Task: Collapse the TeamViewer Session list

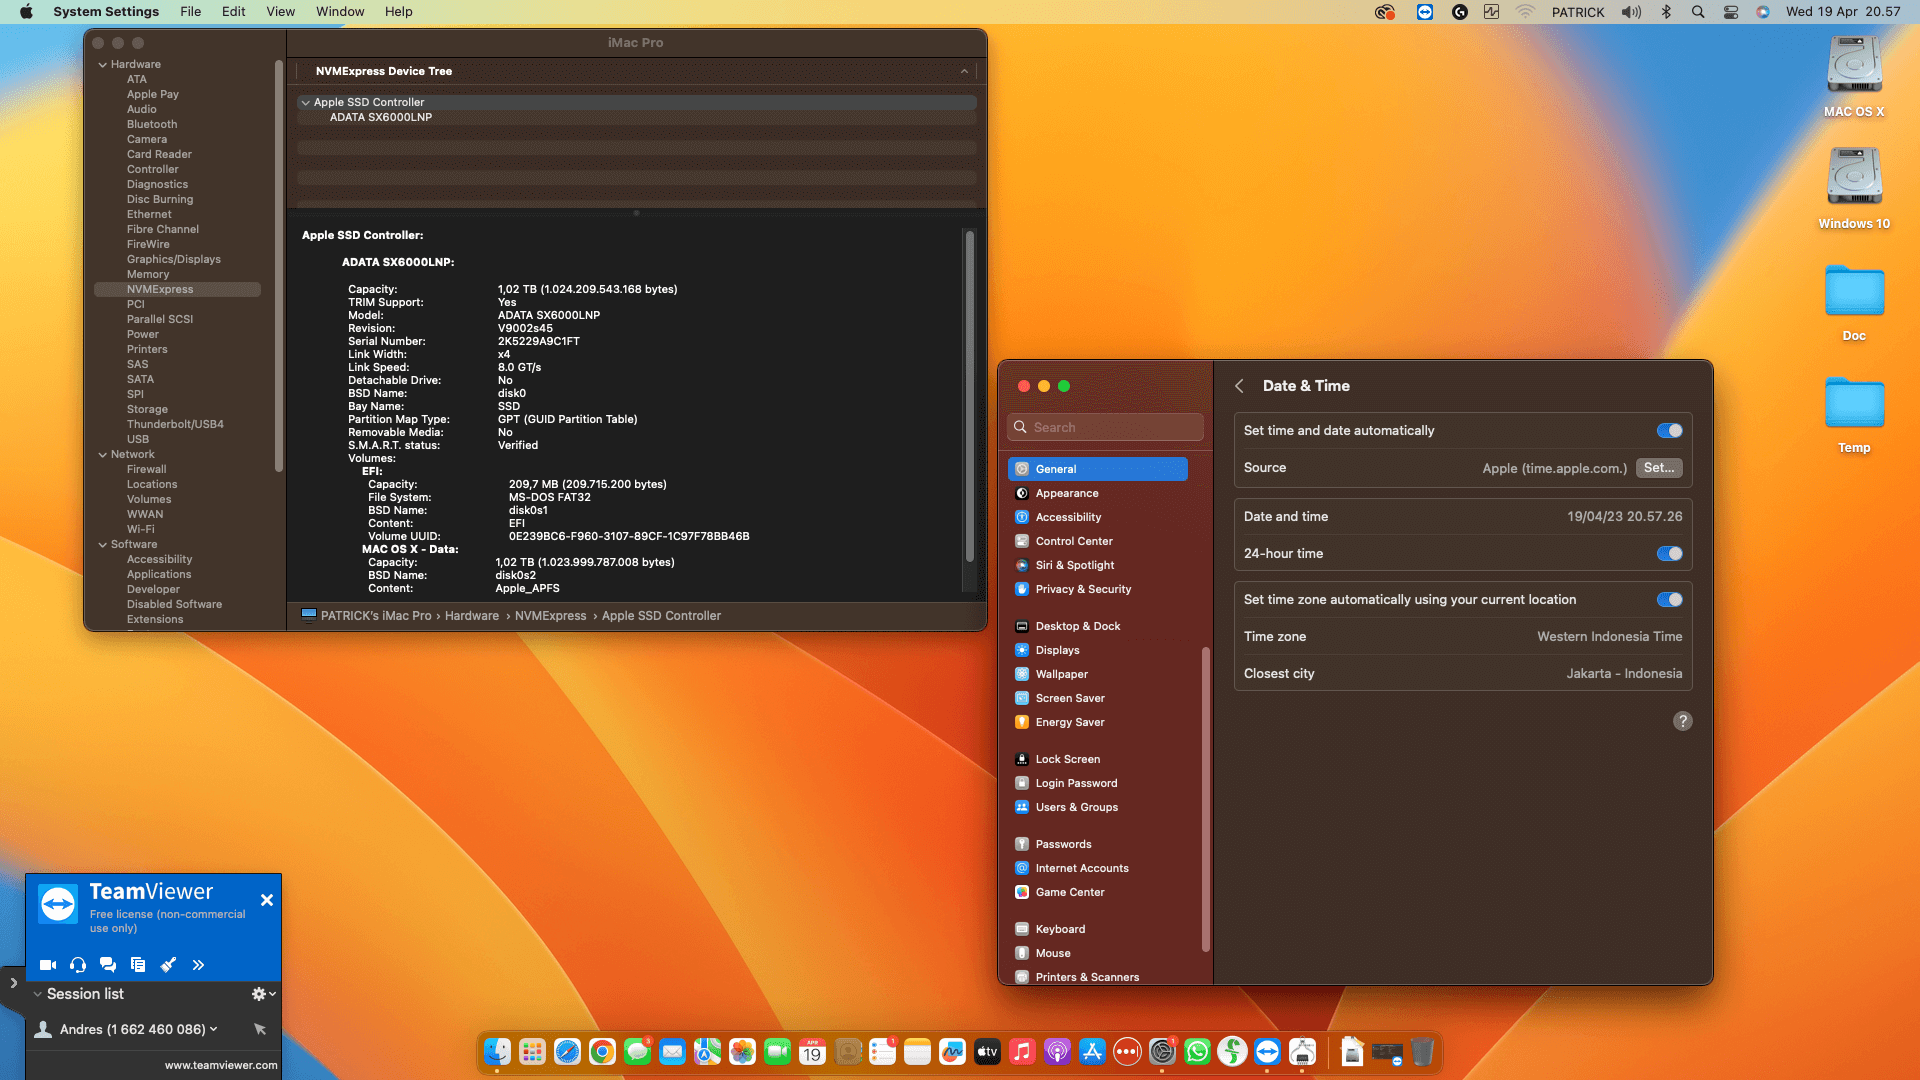Action: [38, 994]
